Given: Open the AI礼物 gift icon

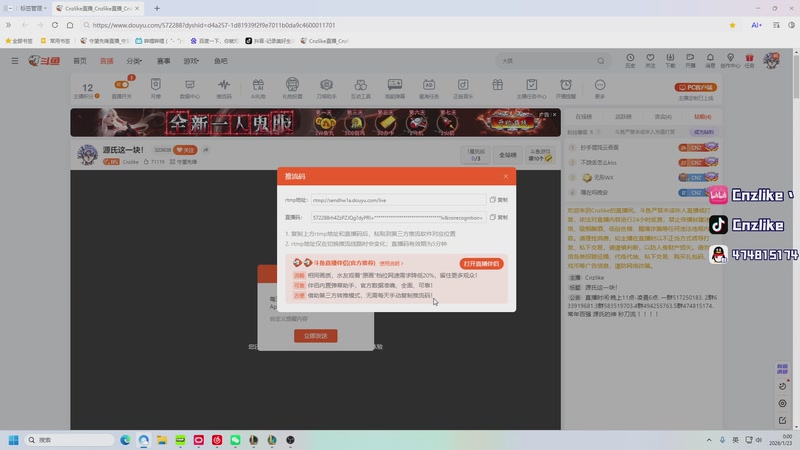Looking at the screenshot, I should coord(258,88).
